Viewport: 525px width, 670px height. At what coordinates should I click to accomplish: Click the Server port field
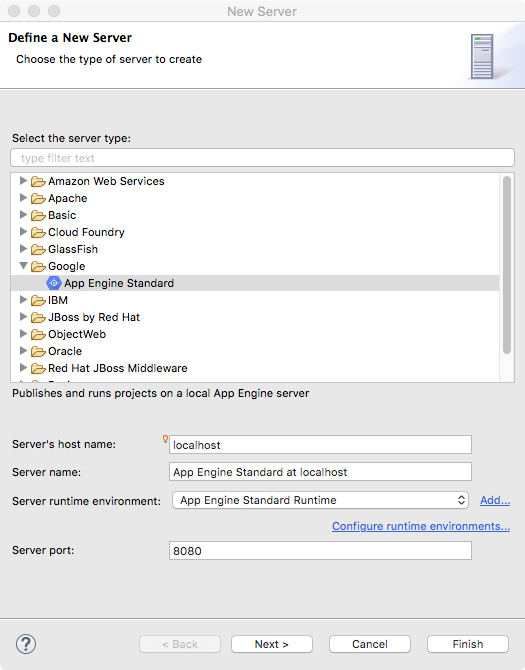coord(320,550)
